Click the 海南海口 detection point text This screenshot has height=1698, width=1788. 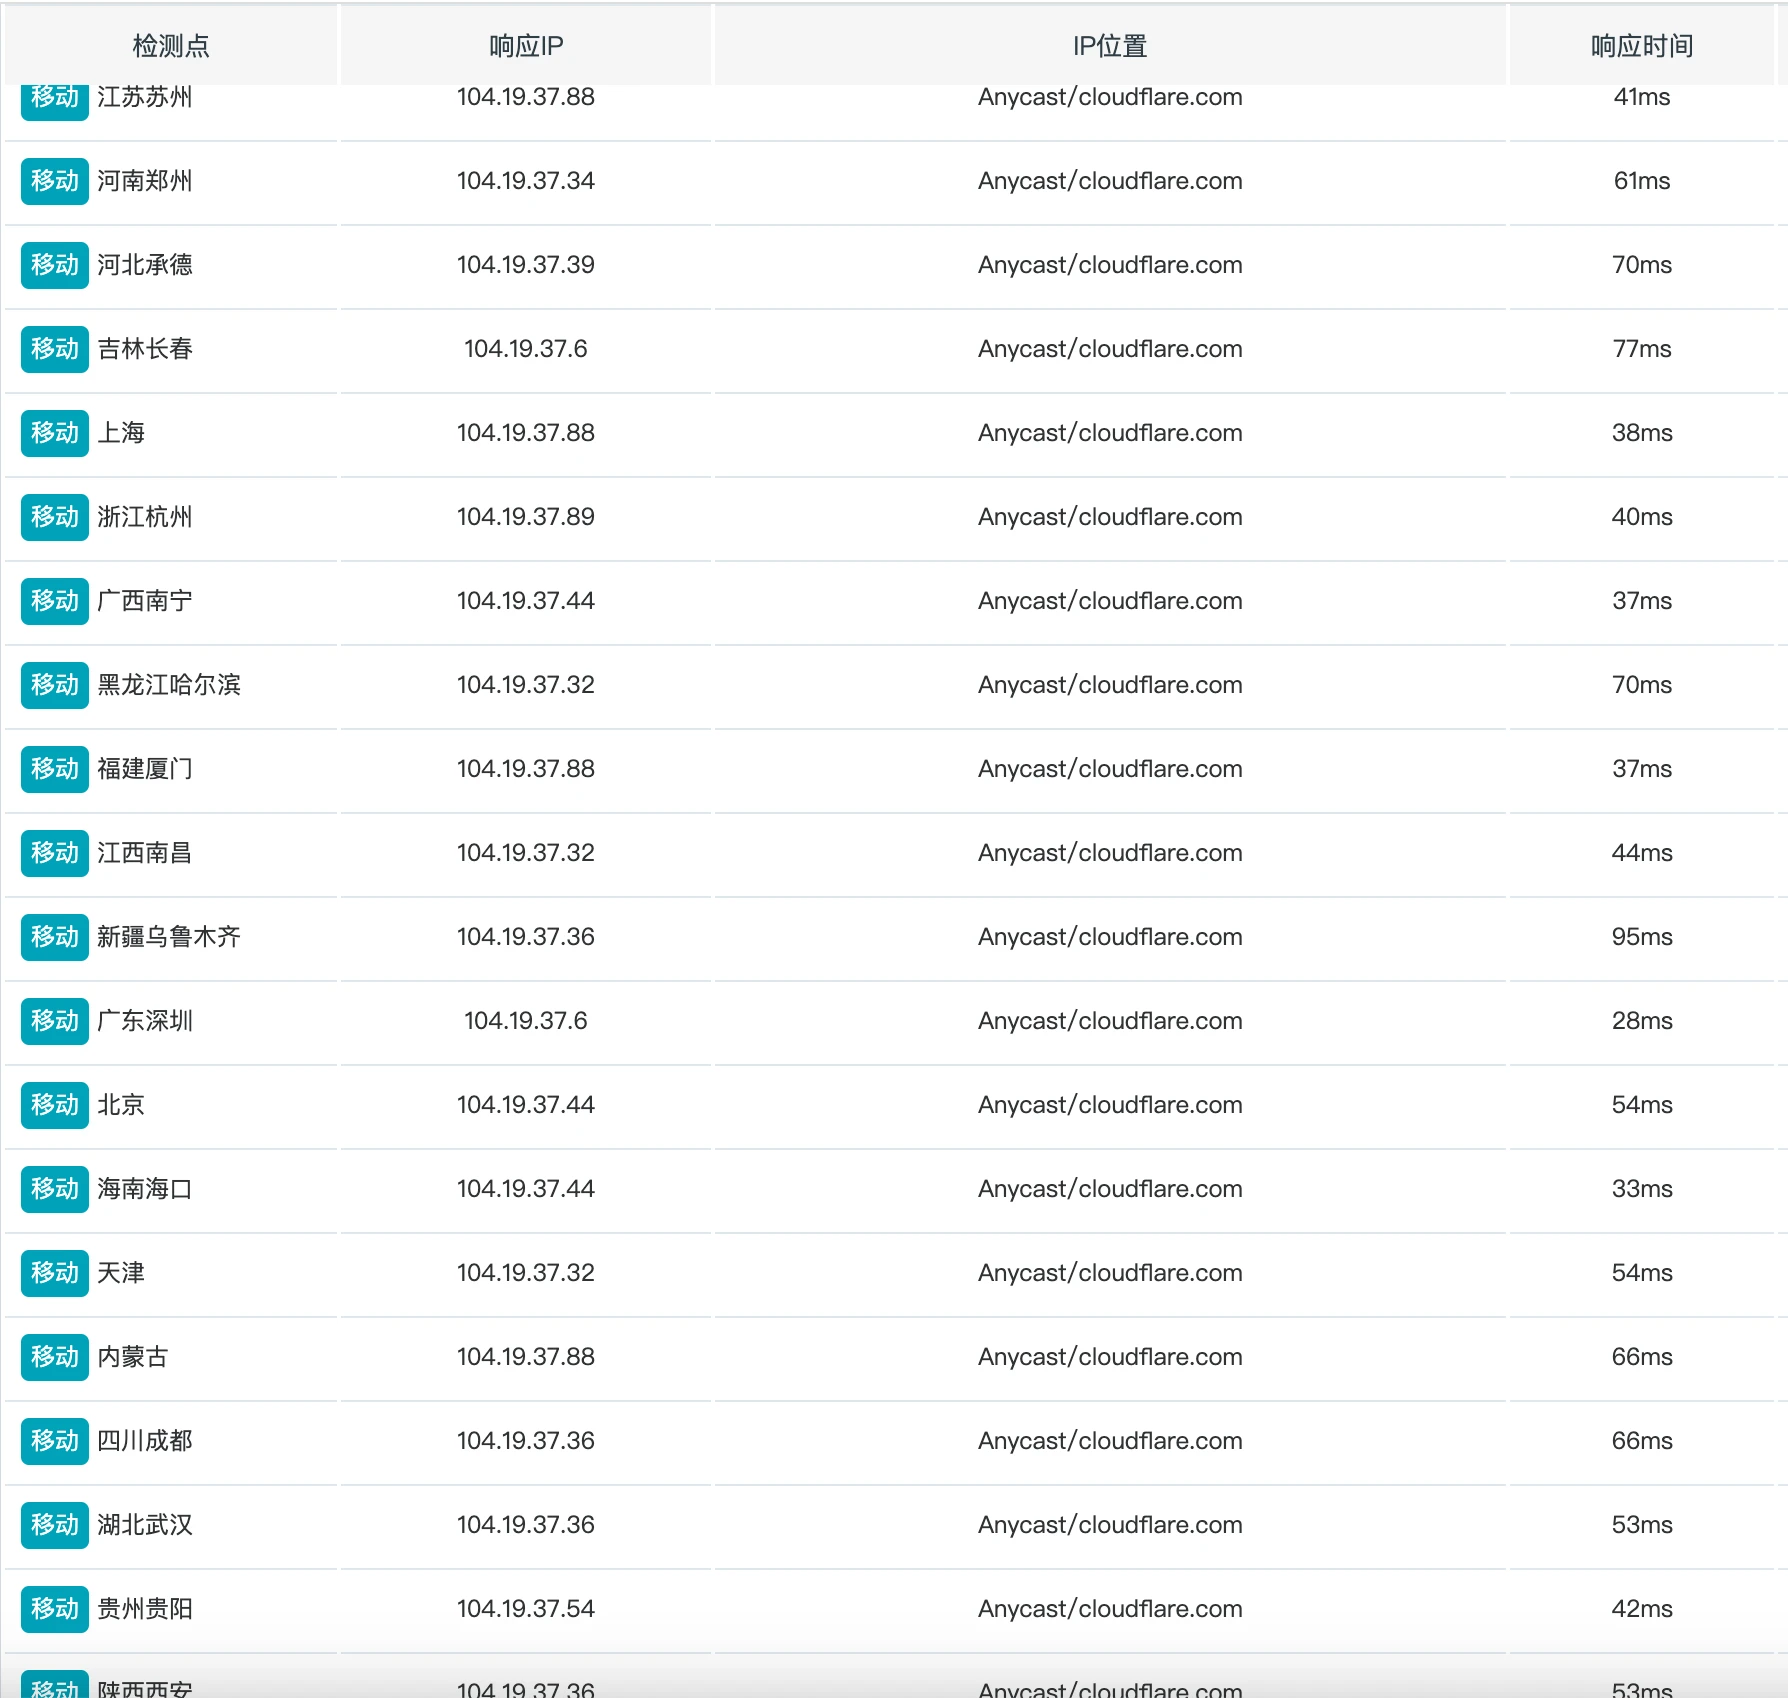pos(145,1189)
